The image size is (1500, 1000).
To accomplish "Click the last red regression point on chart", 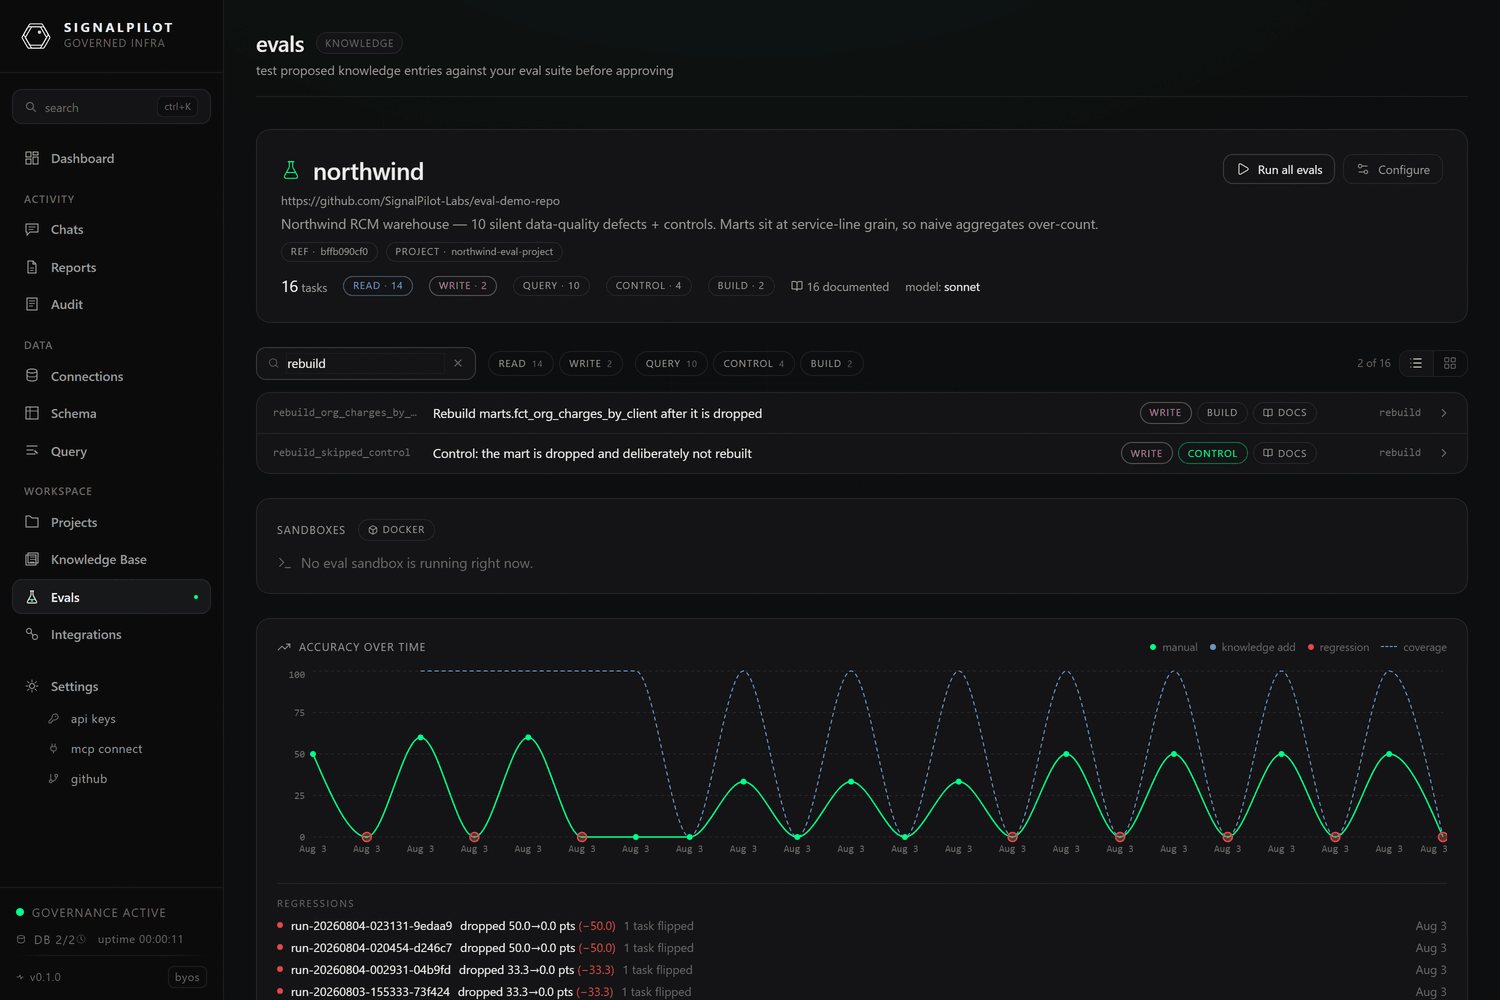I will [x=1442, y=837].
